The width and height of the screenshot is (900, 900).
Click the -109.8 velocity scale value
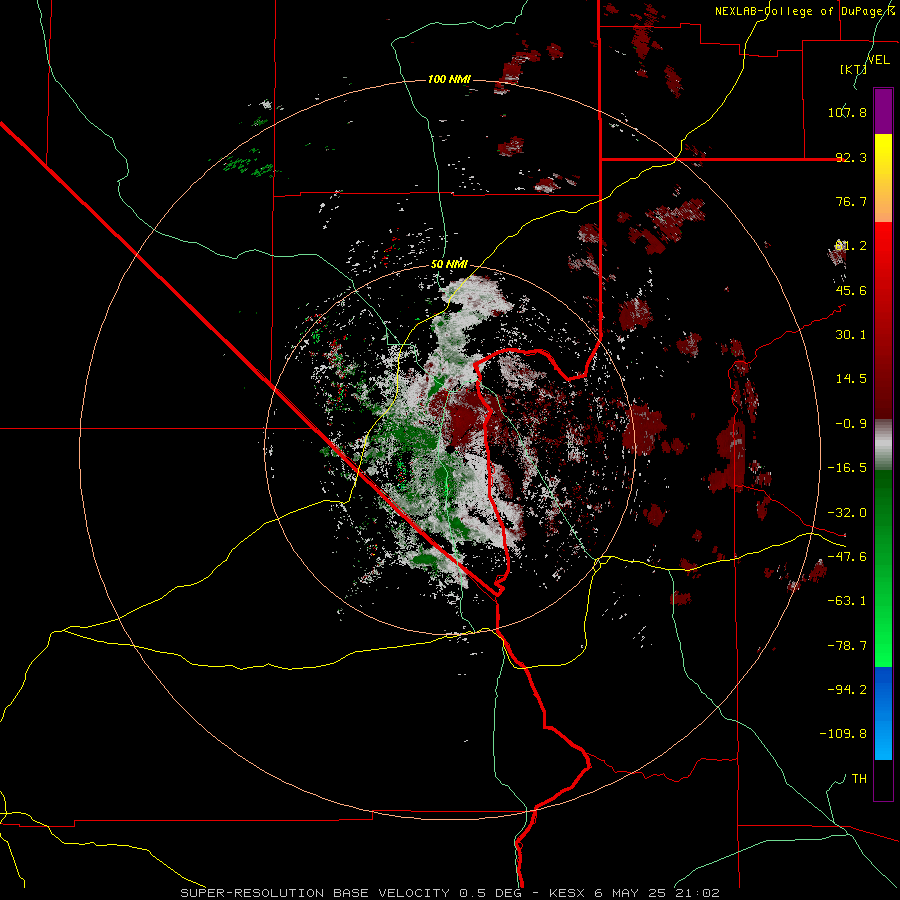tap(843, 734)
